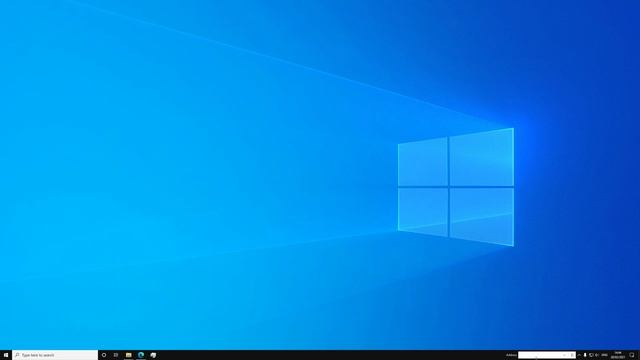Click the microphone tray icon
Image resolution: width=640 pixels, height=360 pixels.
(585, 355)
